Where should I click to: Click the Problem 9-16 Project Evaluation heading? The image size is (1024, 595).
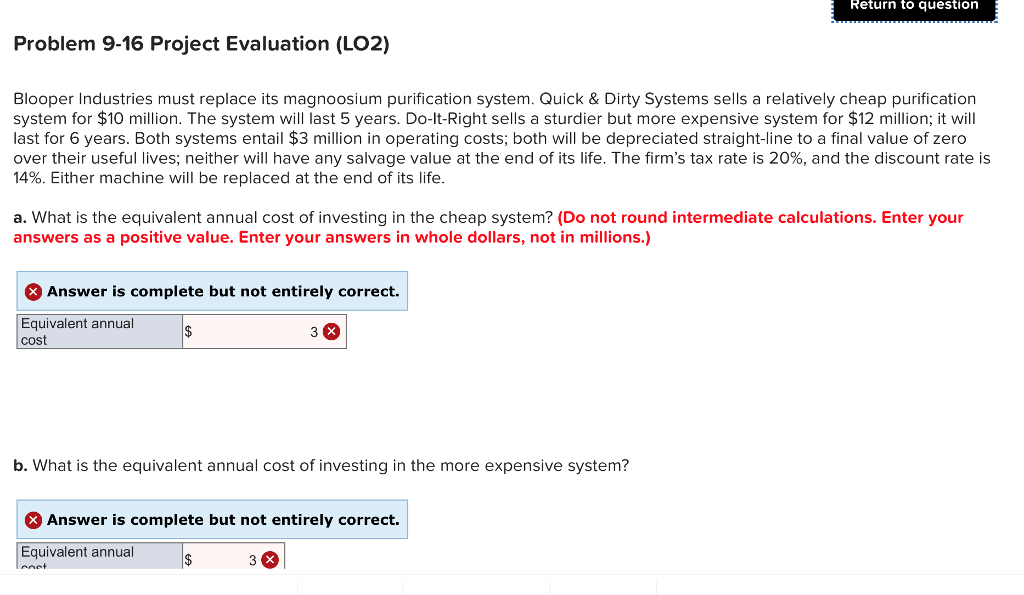coord(200,43)
